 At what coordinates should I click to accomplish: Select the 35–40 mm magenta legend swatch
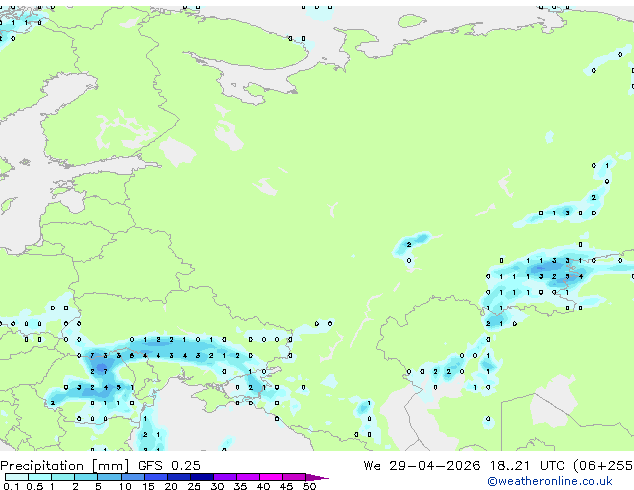[x=247, y=477]
